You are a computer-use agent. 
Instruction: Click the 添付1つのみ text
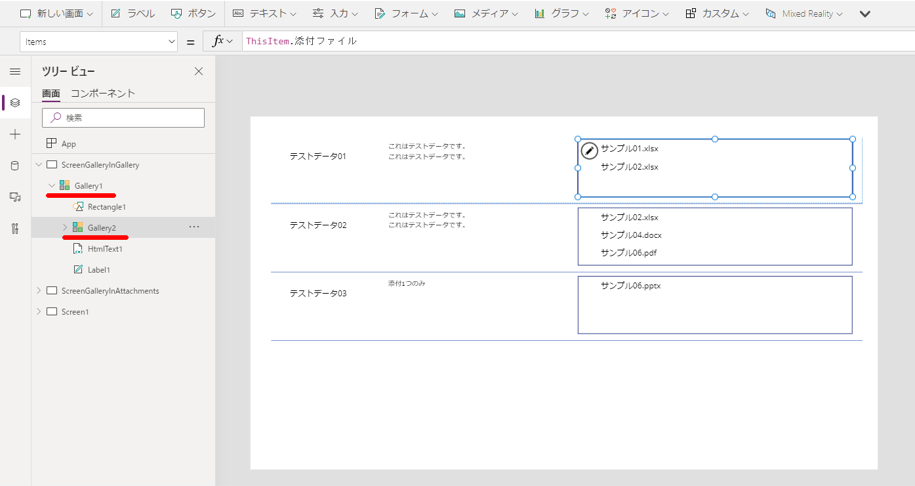pos(407,284)
